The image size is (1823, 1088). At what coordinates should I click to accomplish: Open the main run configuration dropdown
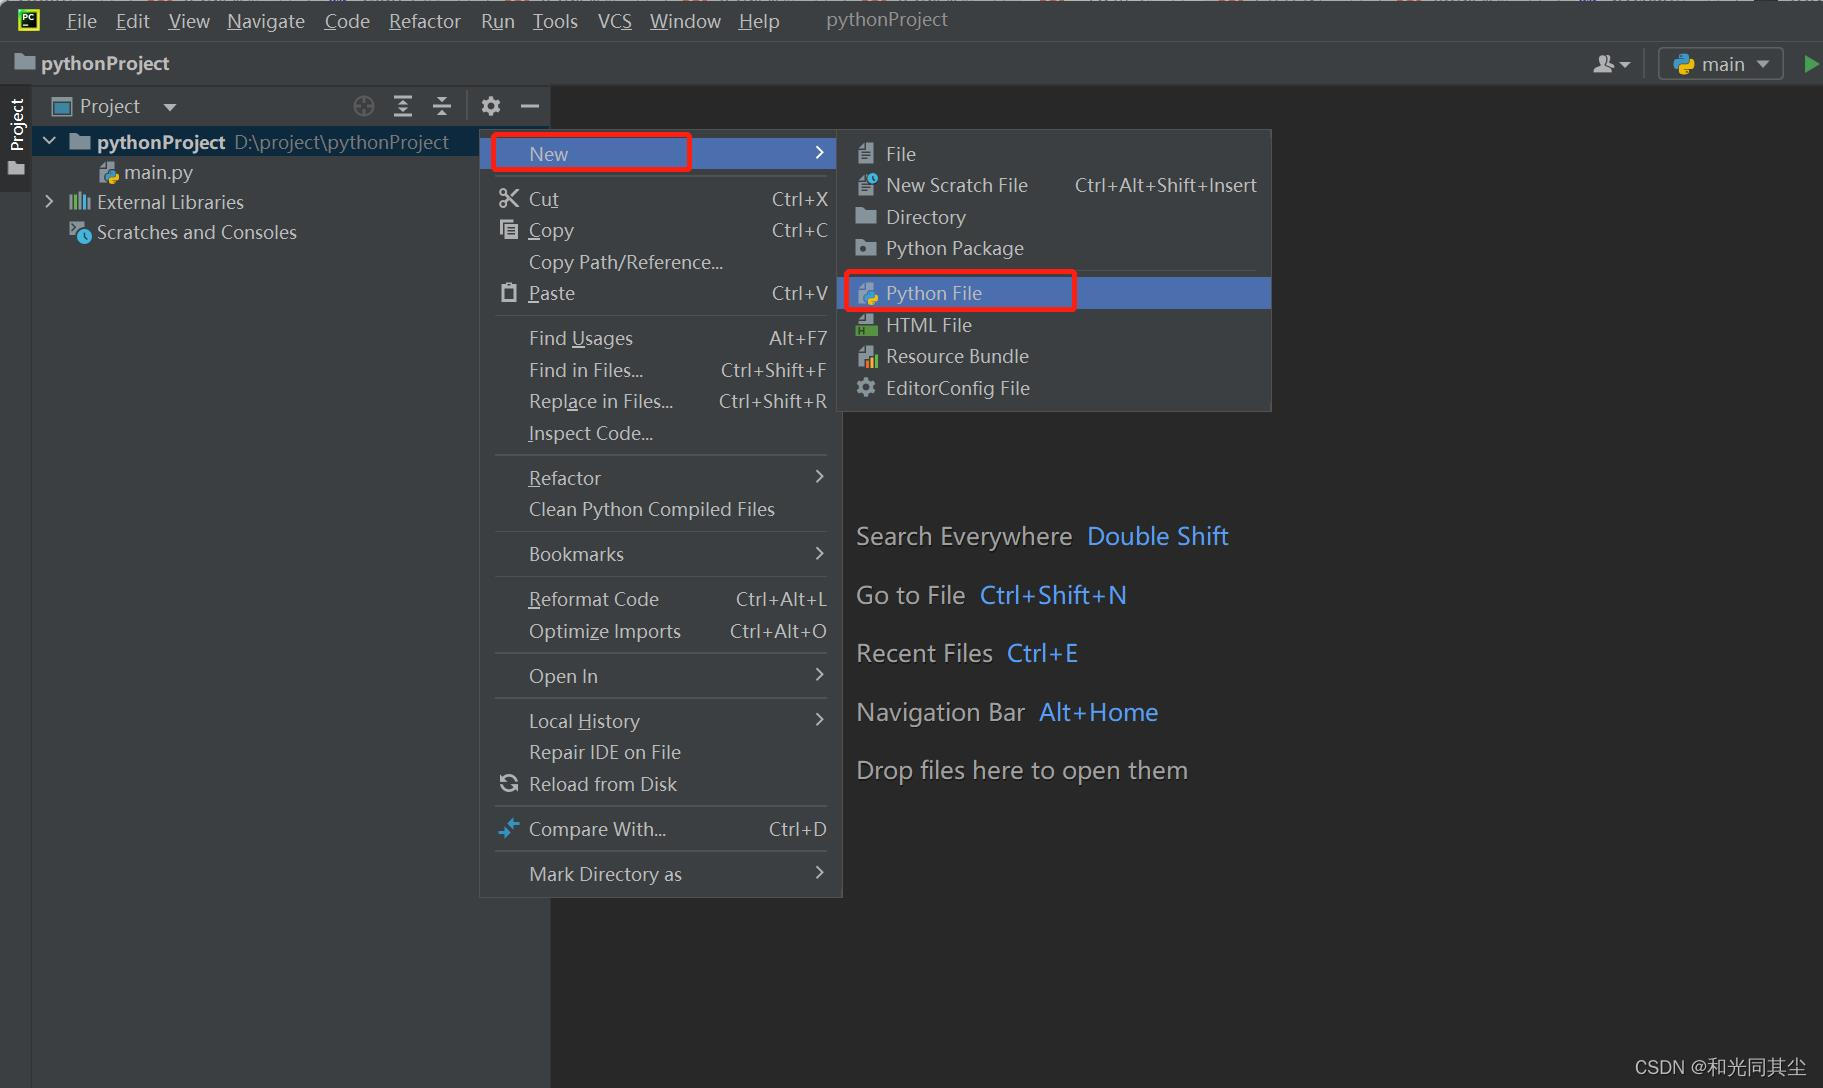(x=1720, y=63)
